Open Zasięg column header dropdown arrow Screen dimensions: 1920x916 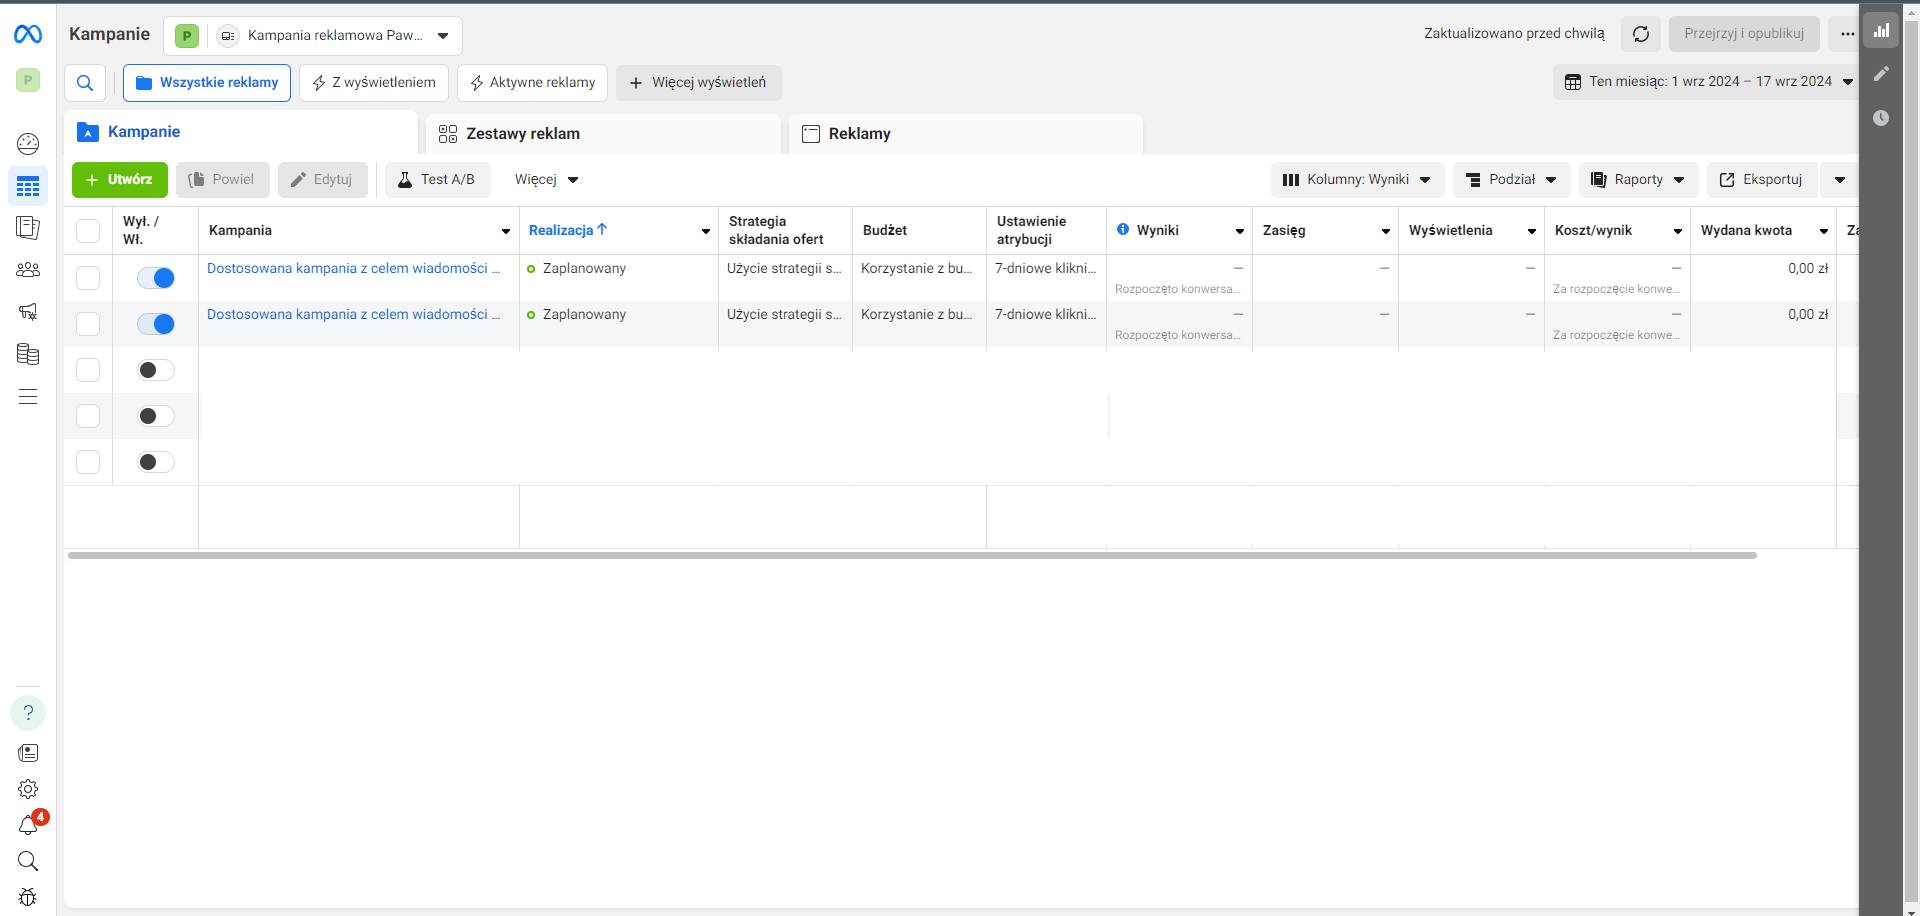pyautogui.click(x=1385, y=231)
